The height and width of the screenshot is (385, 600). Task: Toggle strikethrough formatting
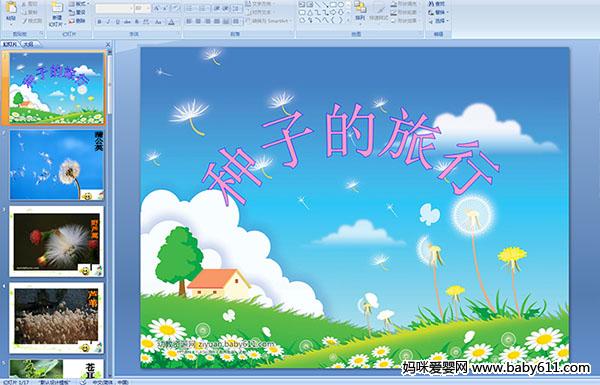(127, 22)
